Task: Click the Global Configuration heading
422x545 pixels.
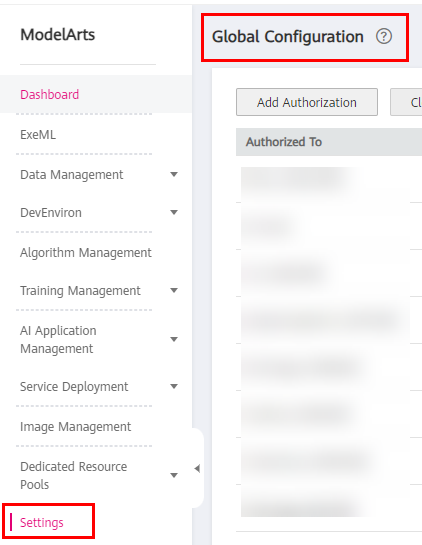Action: pos(288,36)
